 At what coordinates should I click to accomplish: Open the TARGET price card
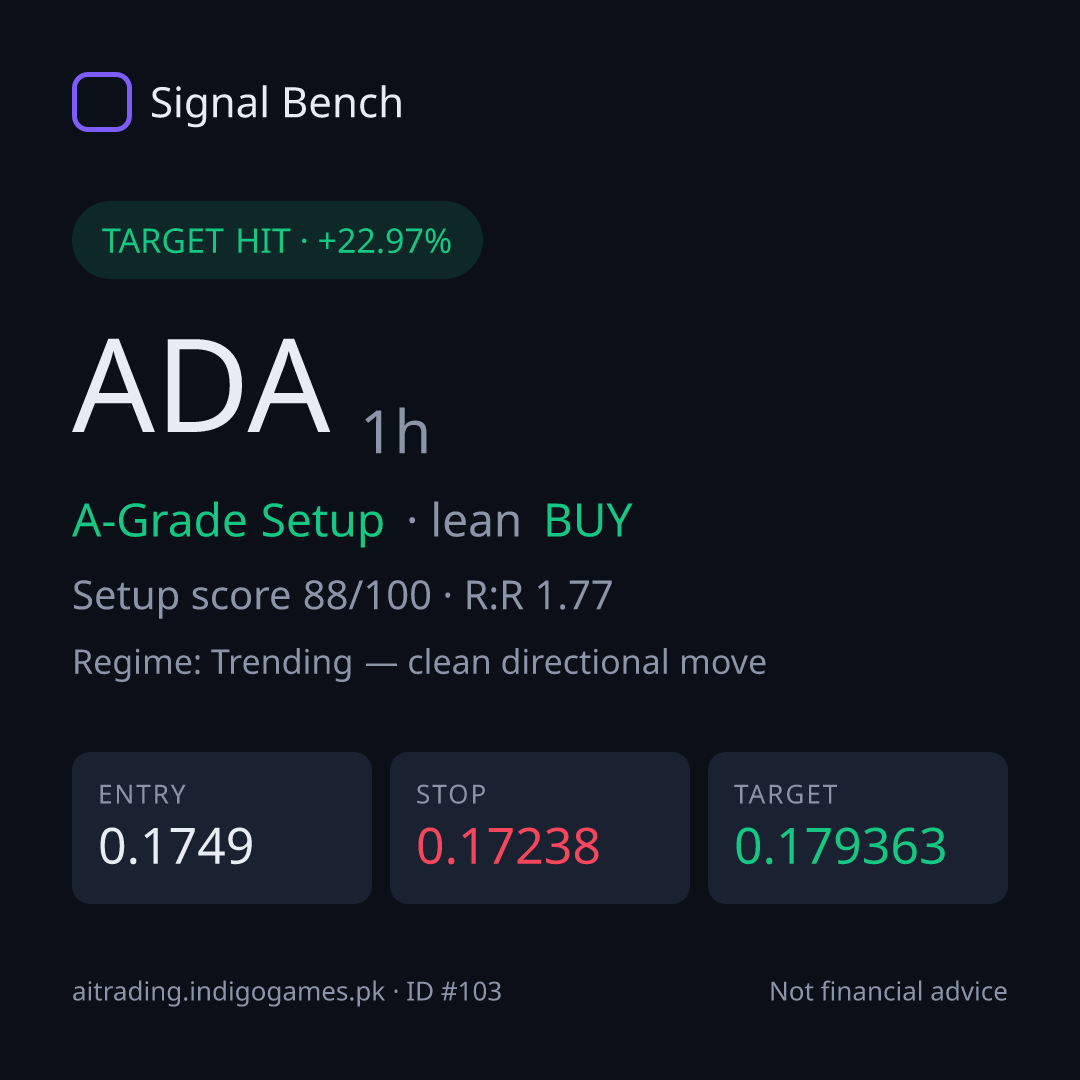click(858, 828)
